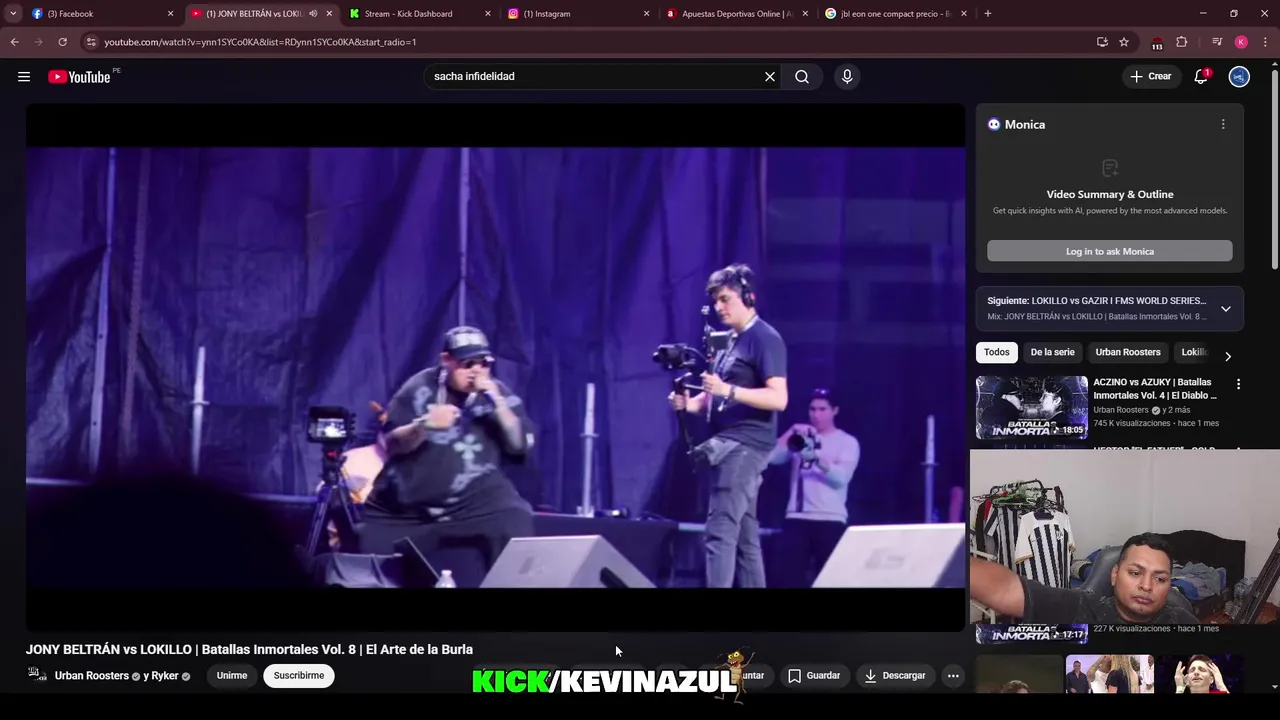Click the Suscribirme button
1280x720 pixels.
tap(299, 676)
